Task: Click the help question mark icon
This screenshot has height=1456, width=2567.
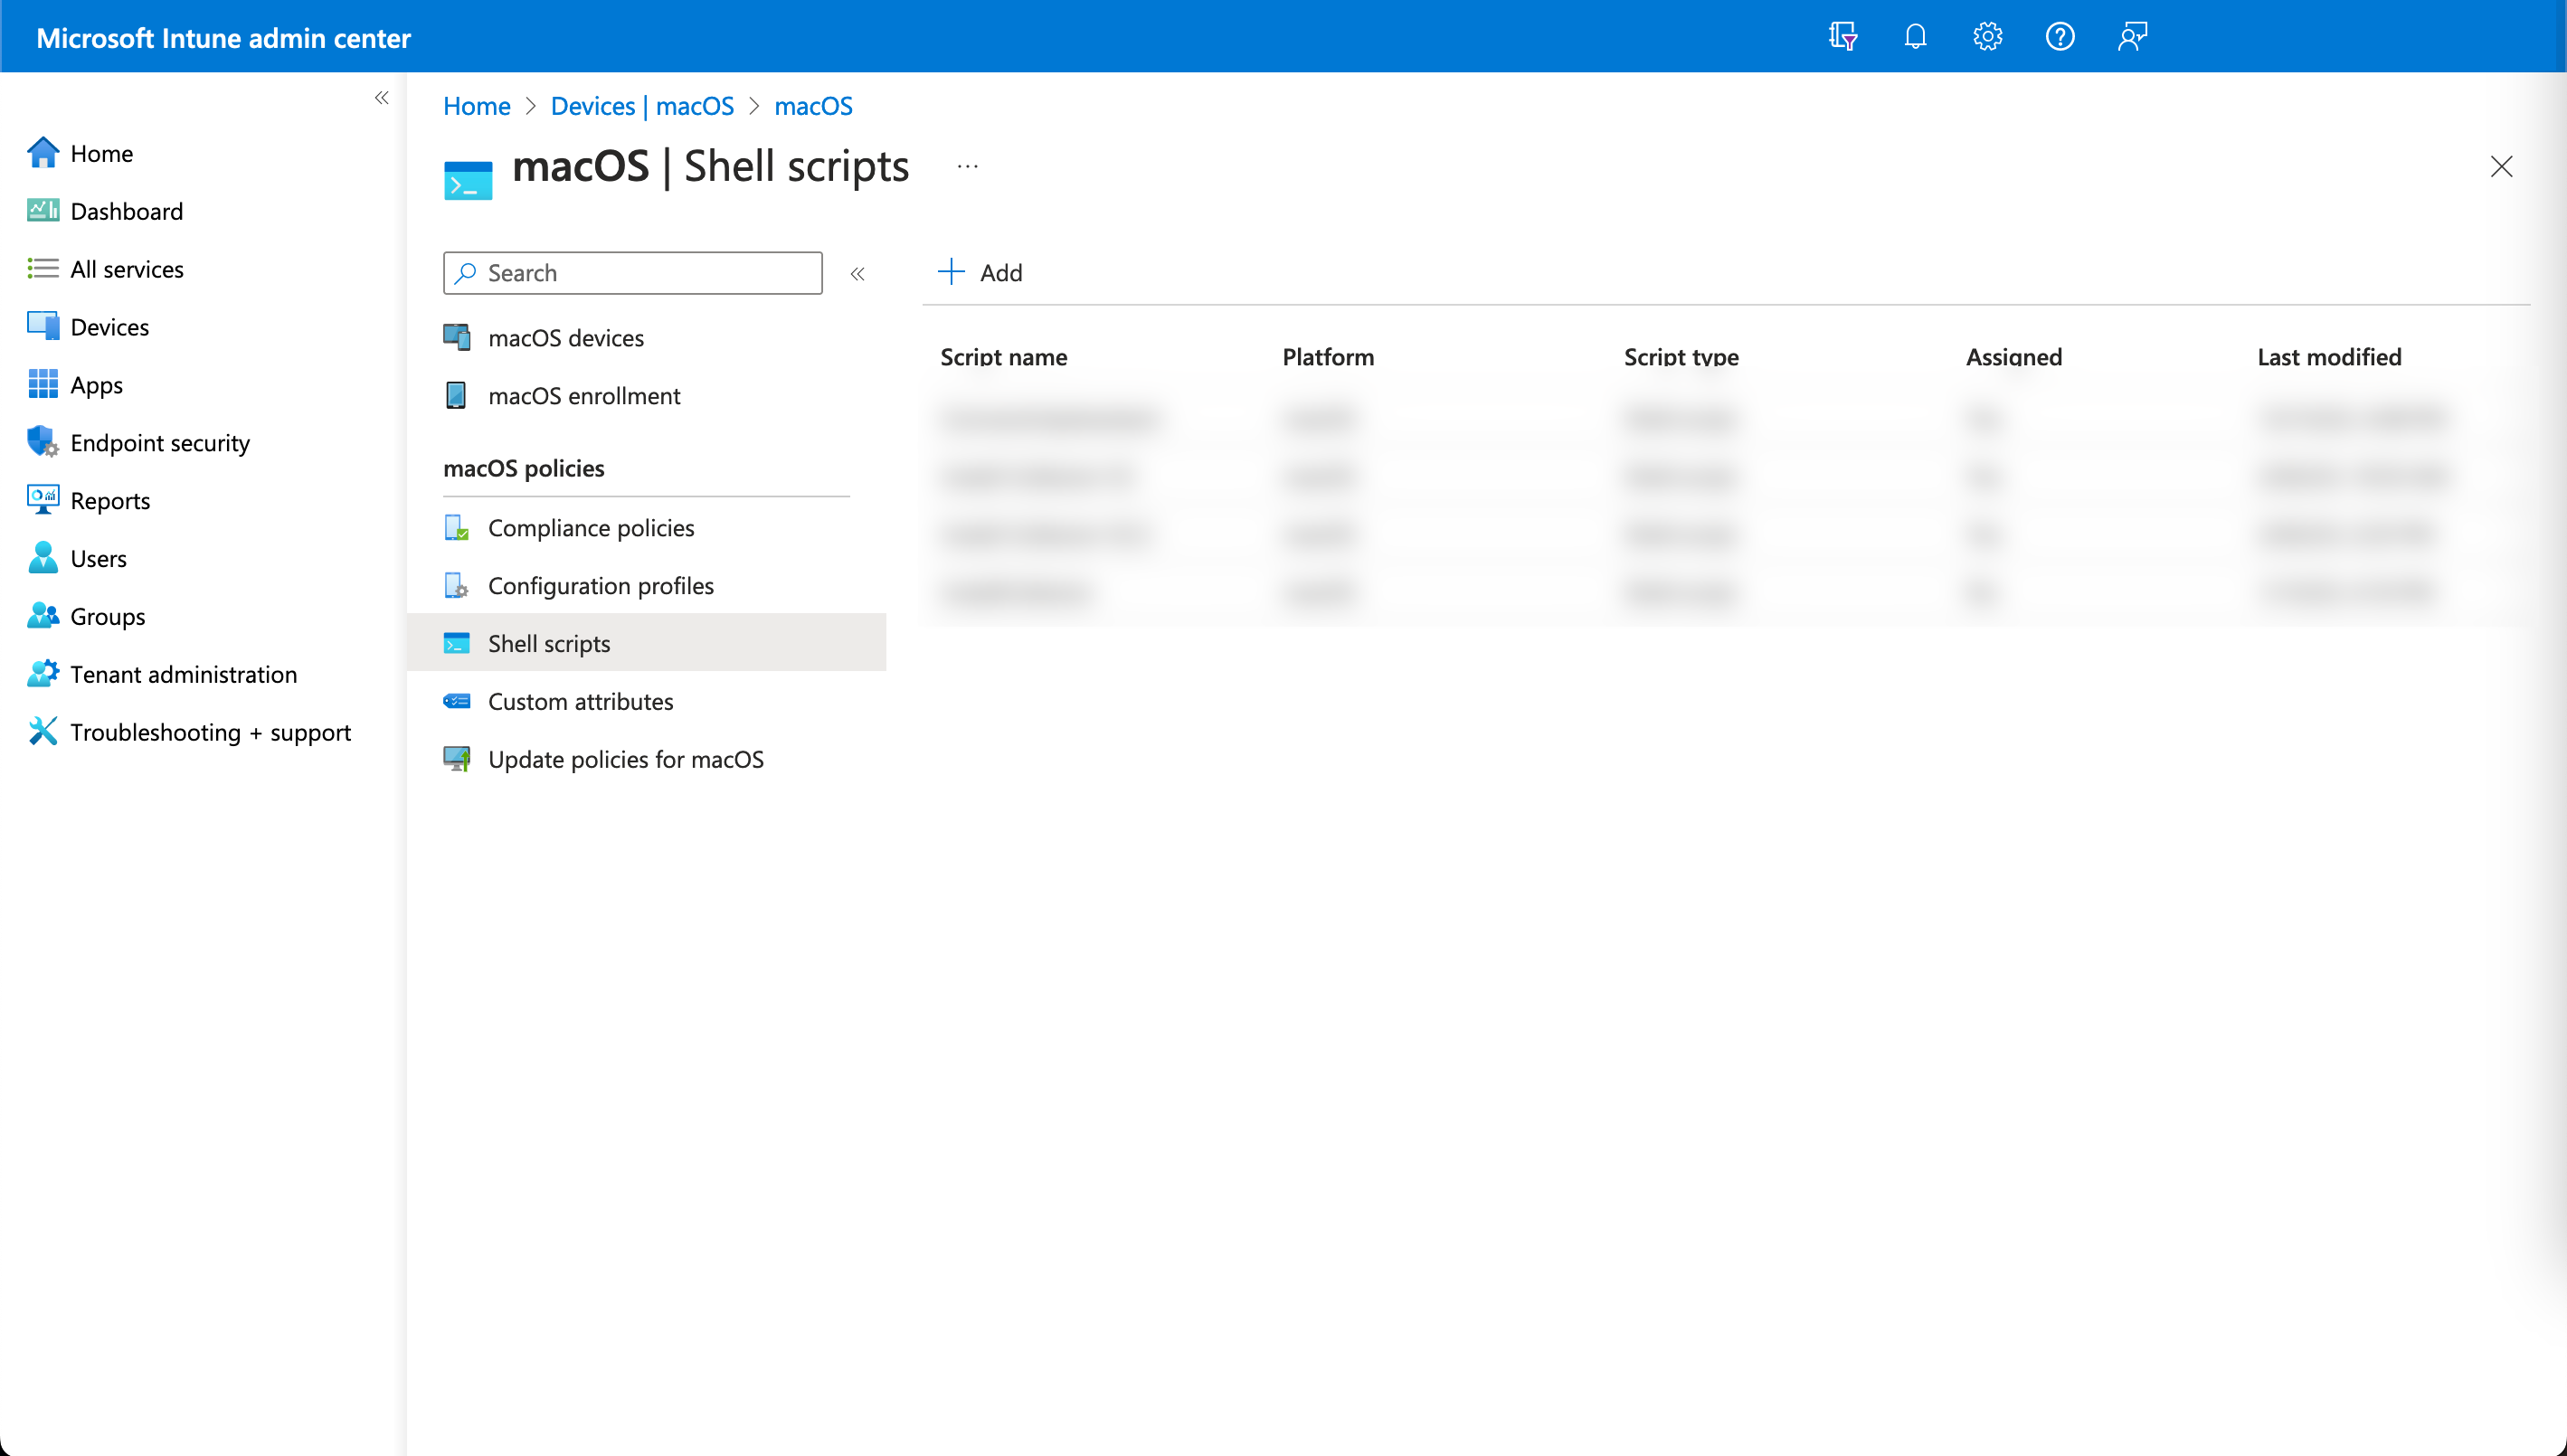Action: pyautogui.click(x=2059, y=37)
